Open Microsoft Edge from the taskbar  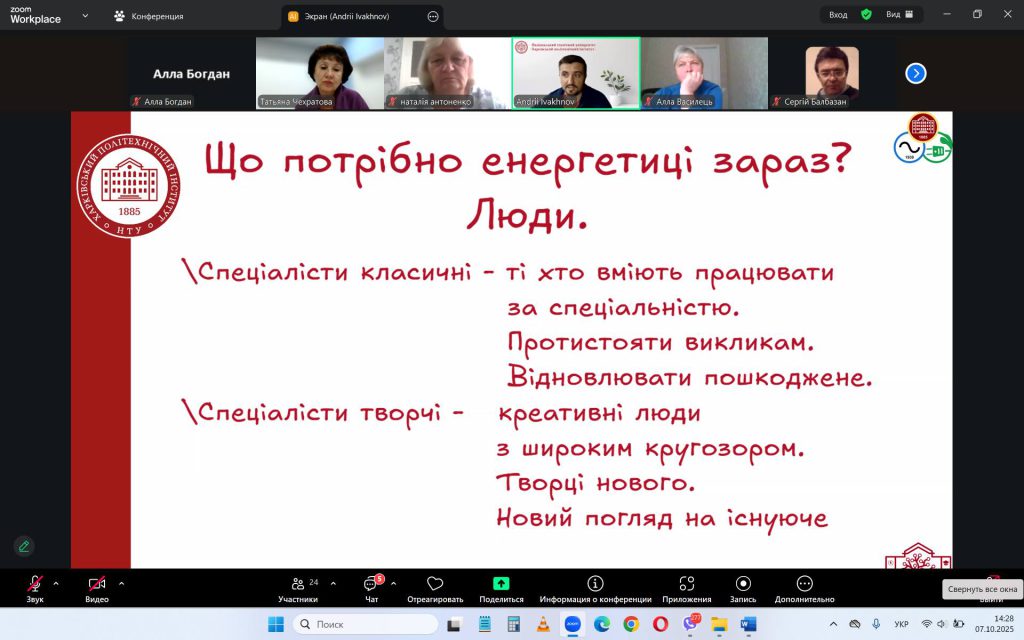601,624
